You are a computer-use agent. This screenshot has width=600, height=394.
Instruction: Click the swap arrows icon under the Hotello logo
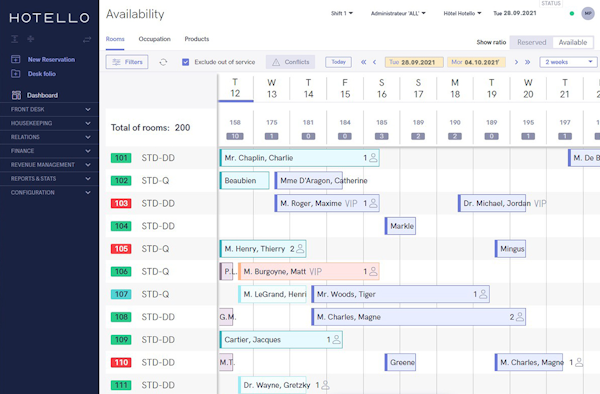[x=87, y=39]
